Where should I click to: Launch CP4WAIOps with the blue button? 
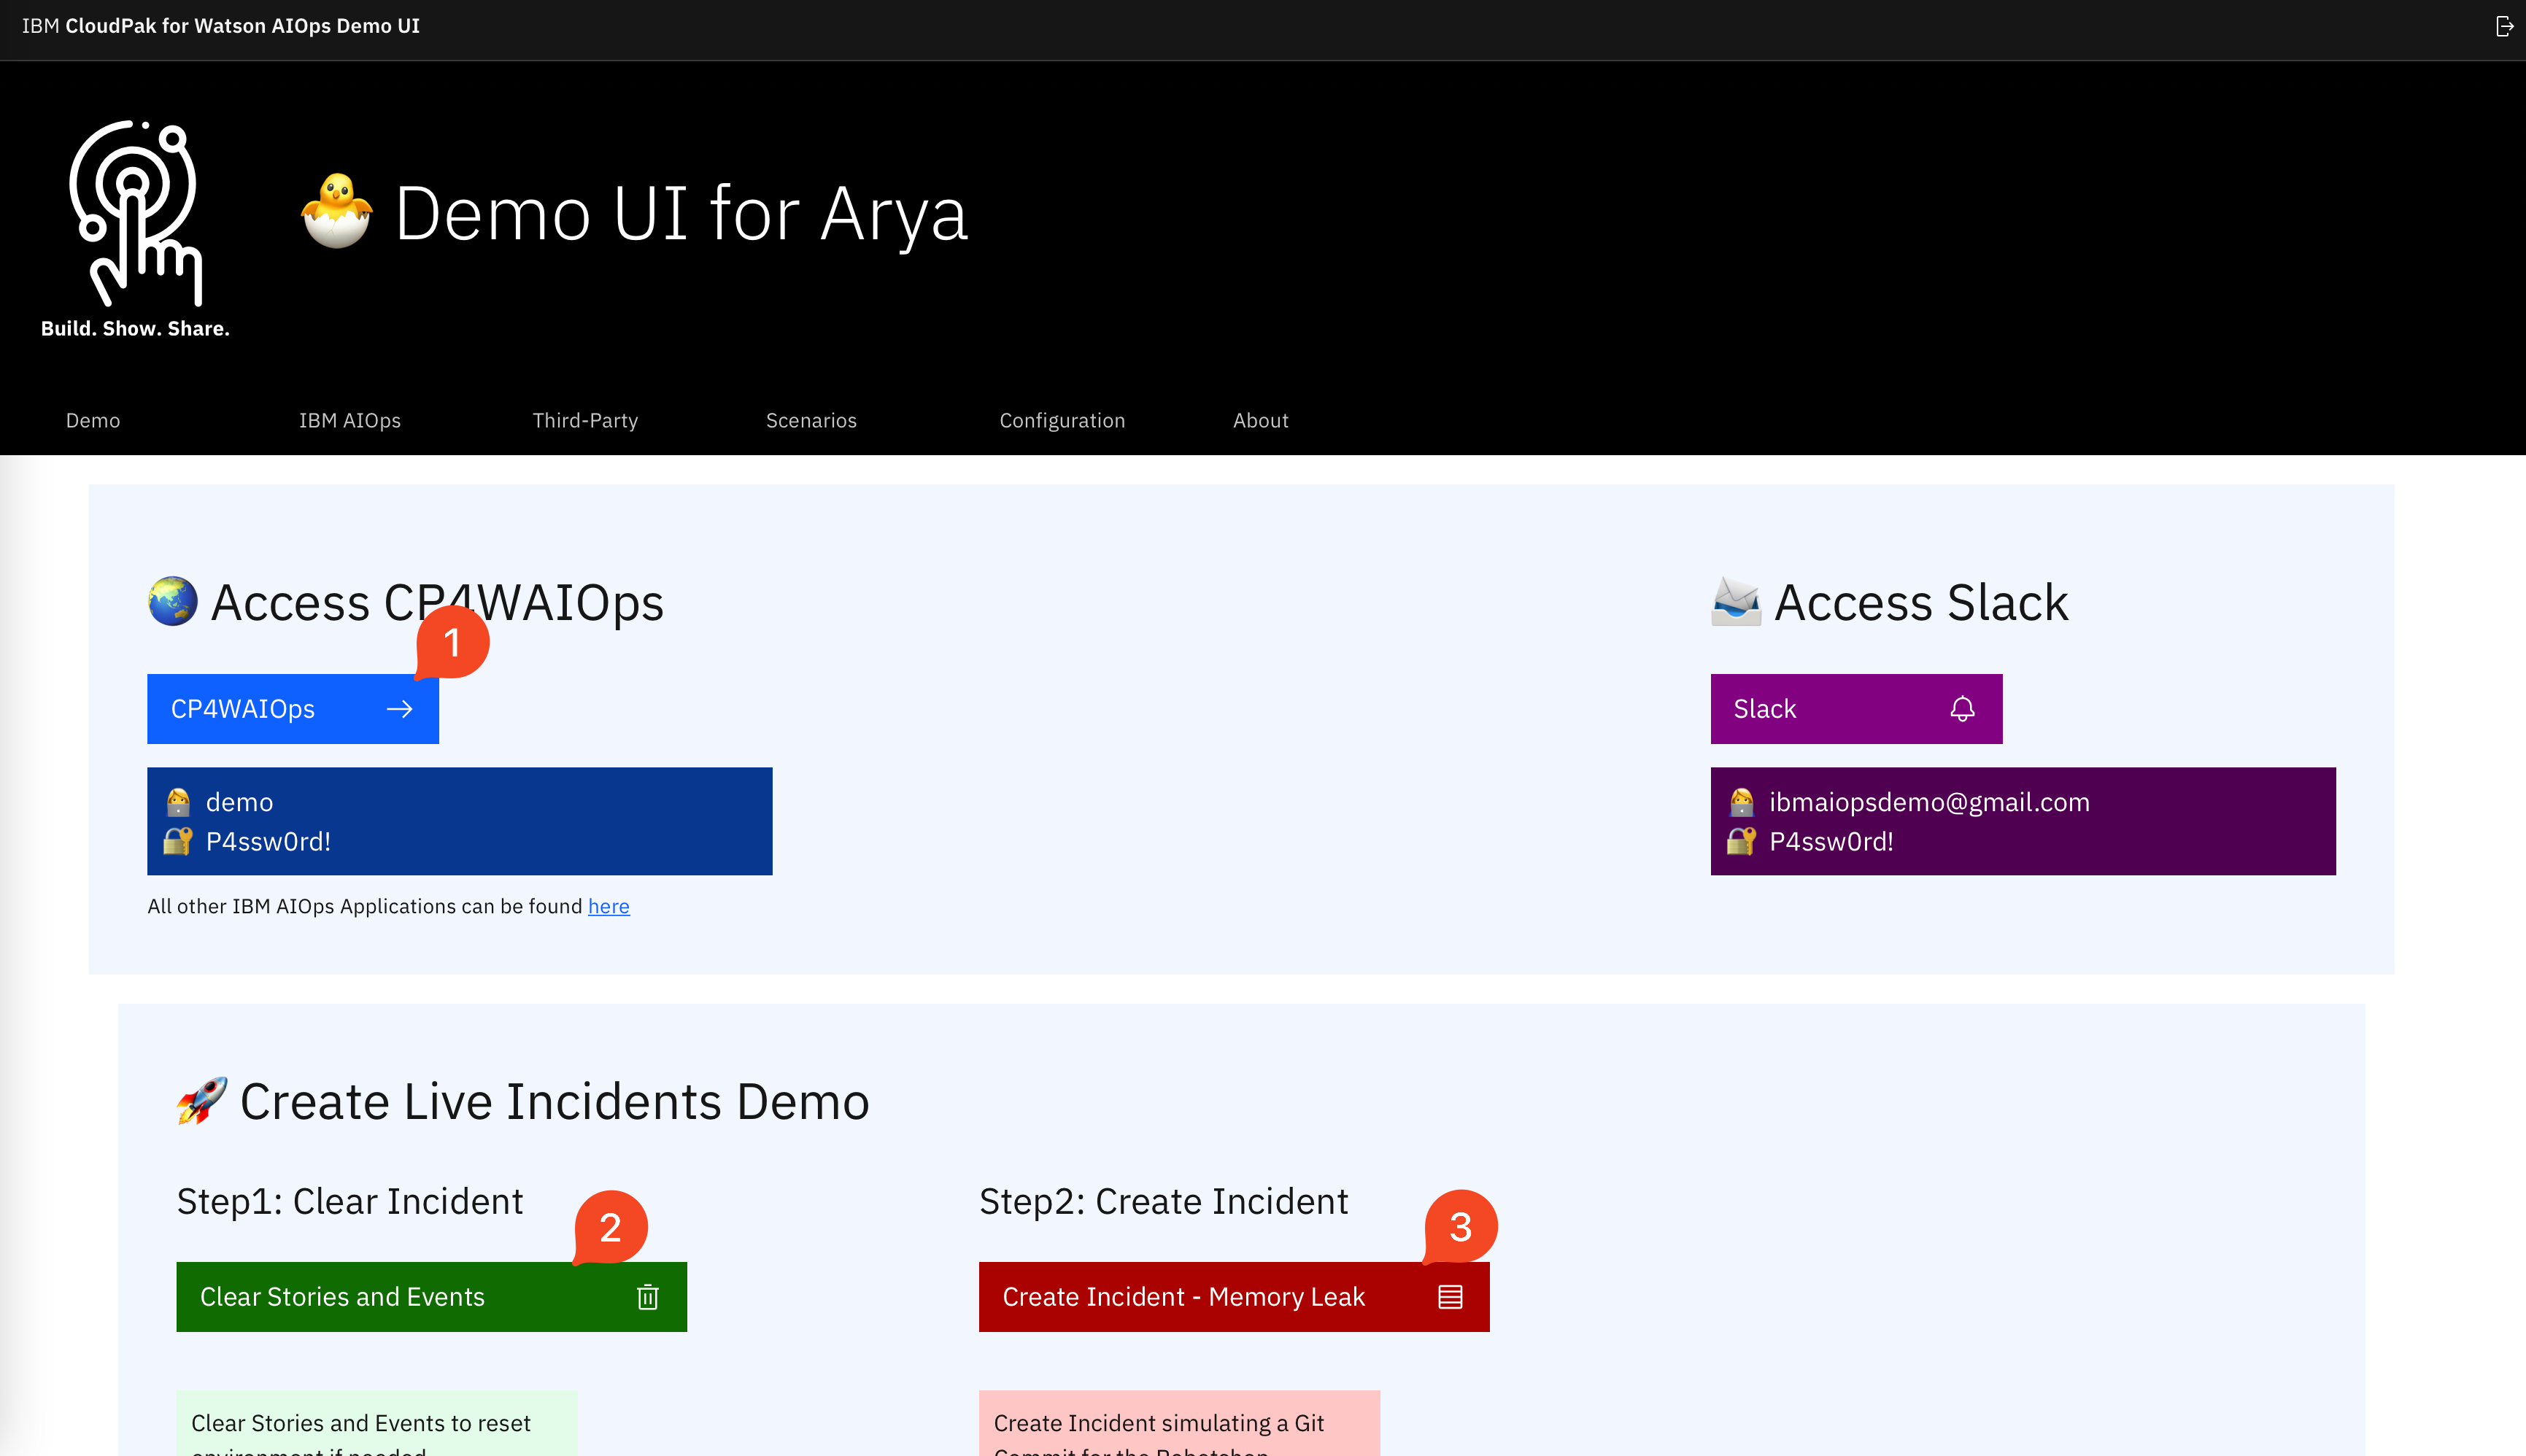(x=293, y=709)
